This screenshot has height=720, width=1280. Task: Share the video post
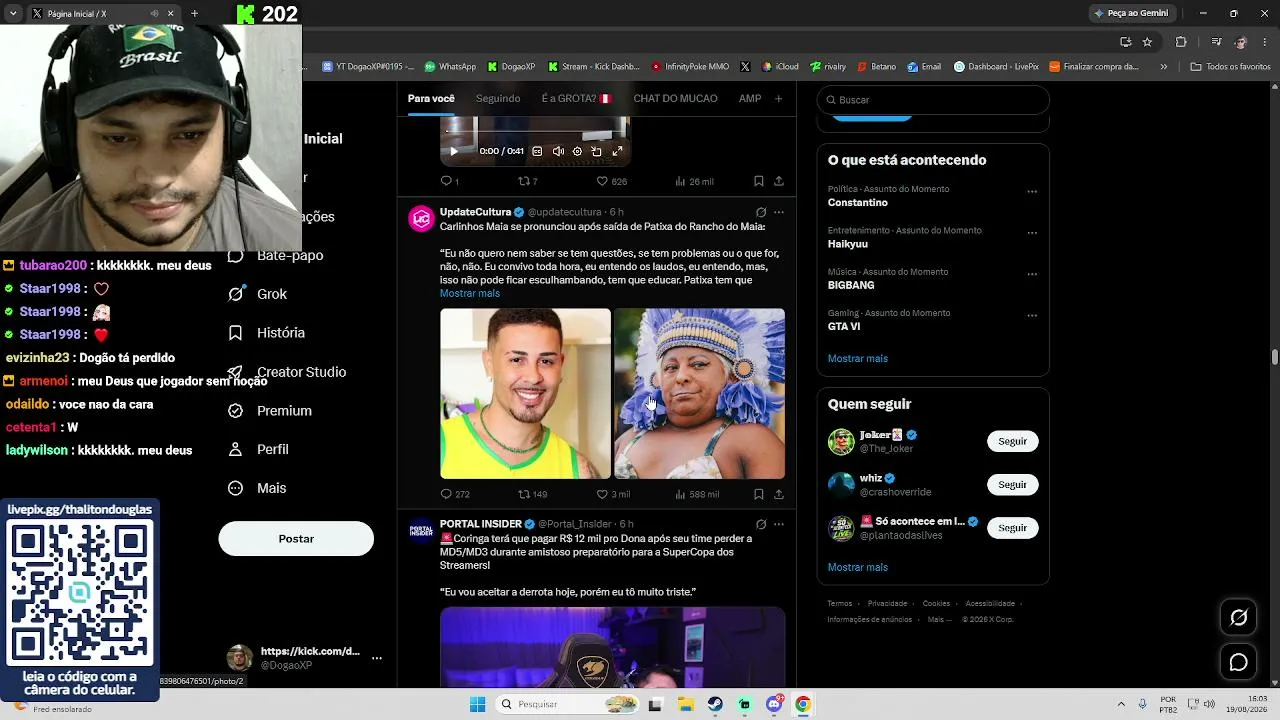778,181
